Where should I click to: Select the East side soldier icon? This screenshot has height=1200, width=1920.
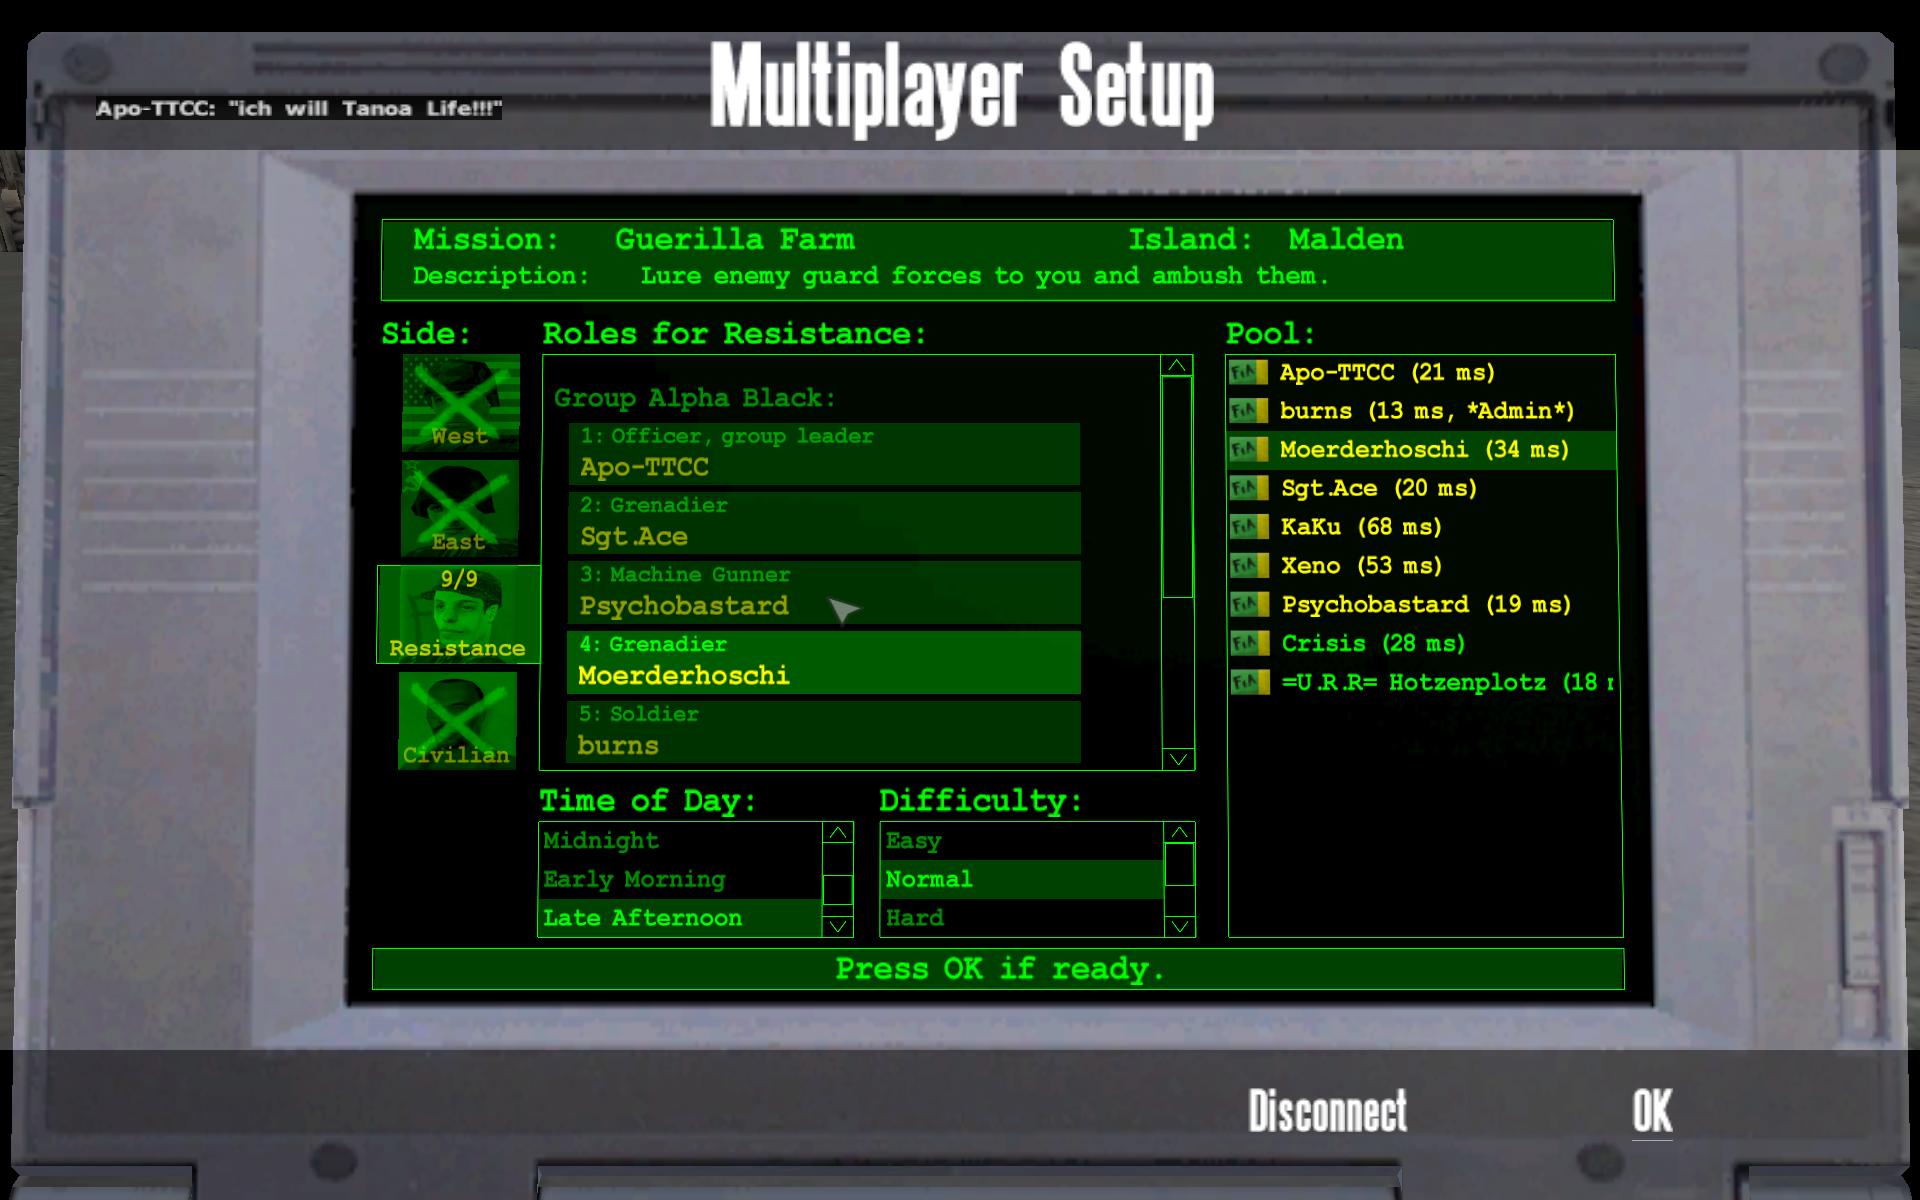point(460,508)
